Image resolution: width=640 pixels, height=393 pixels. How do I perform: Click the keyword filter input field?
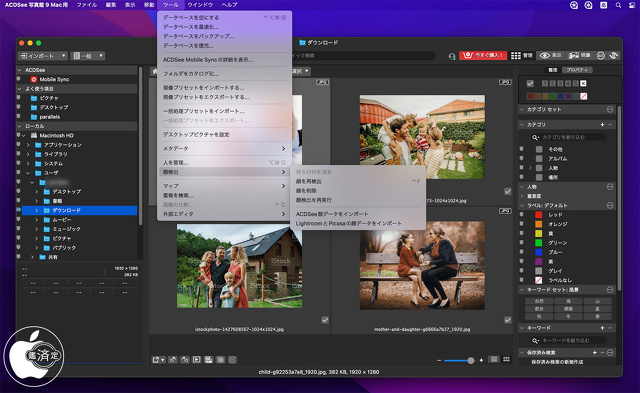(x=569, y=340)
